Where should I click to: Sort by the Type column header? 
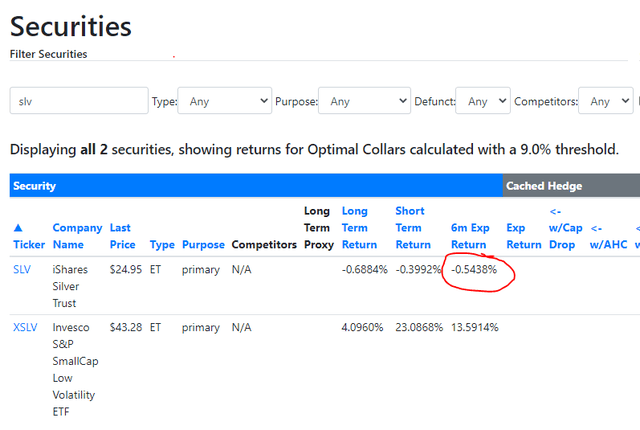tap(161, 244)
